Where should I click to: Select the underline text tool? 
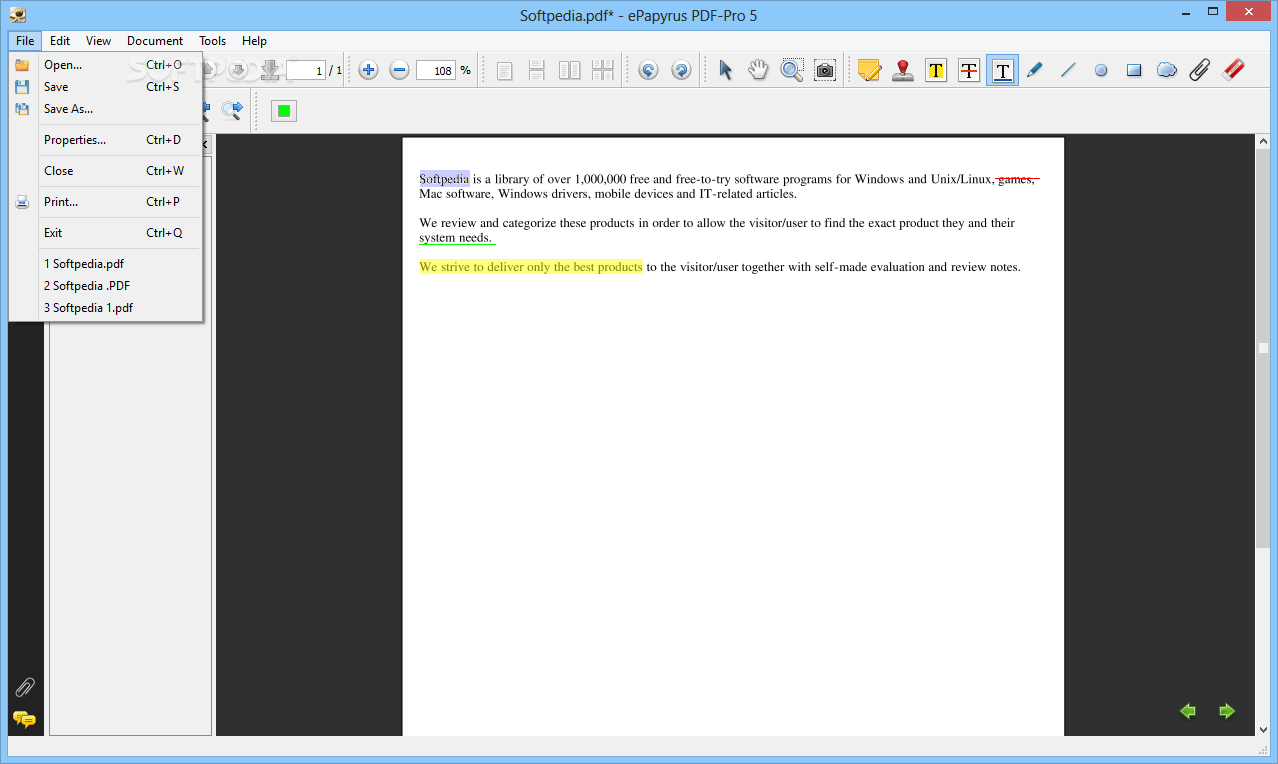pos(1002,70)
